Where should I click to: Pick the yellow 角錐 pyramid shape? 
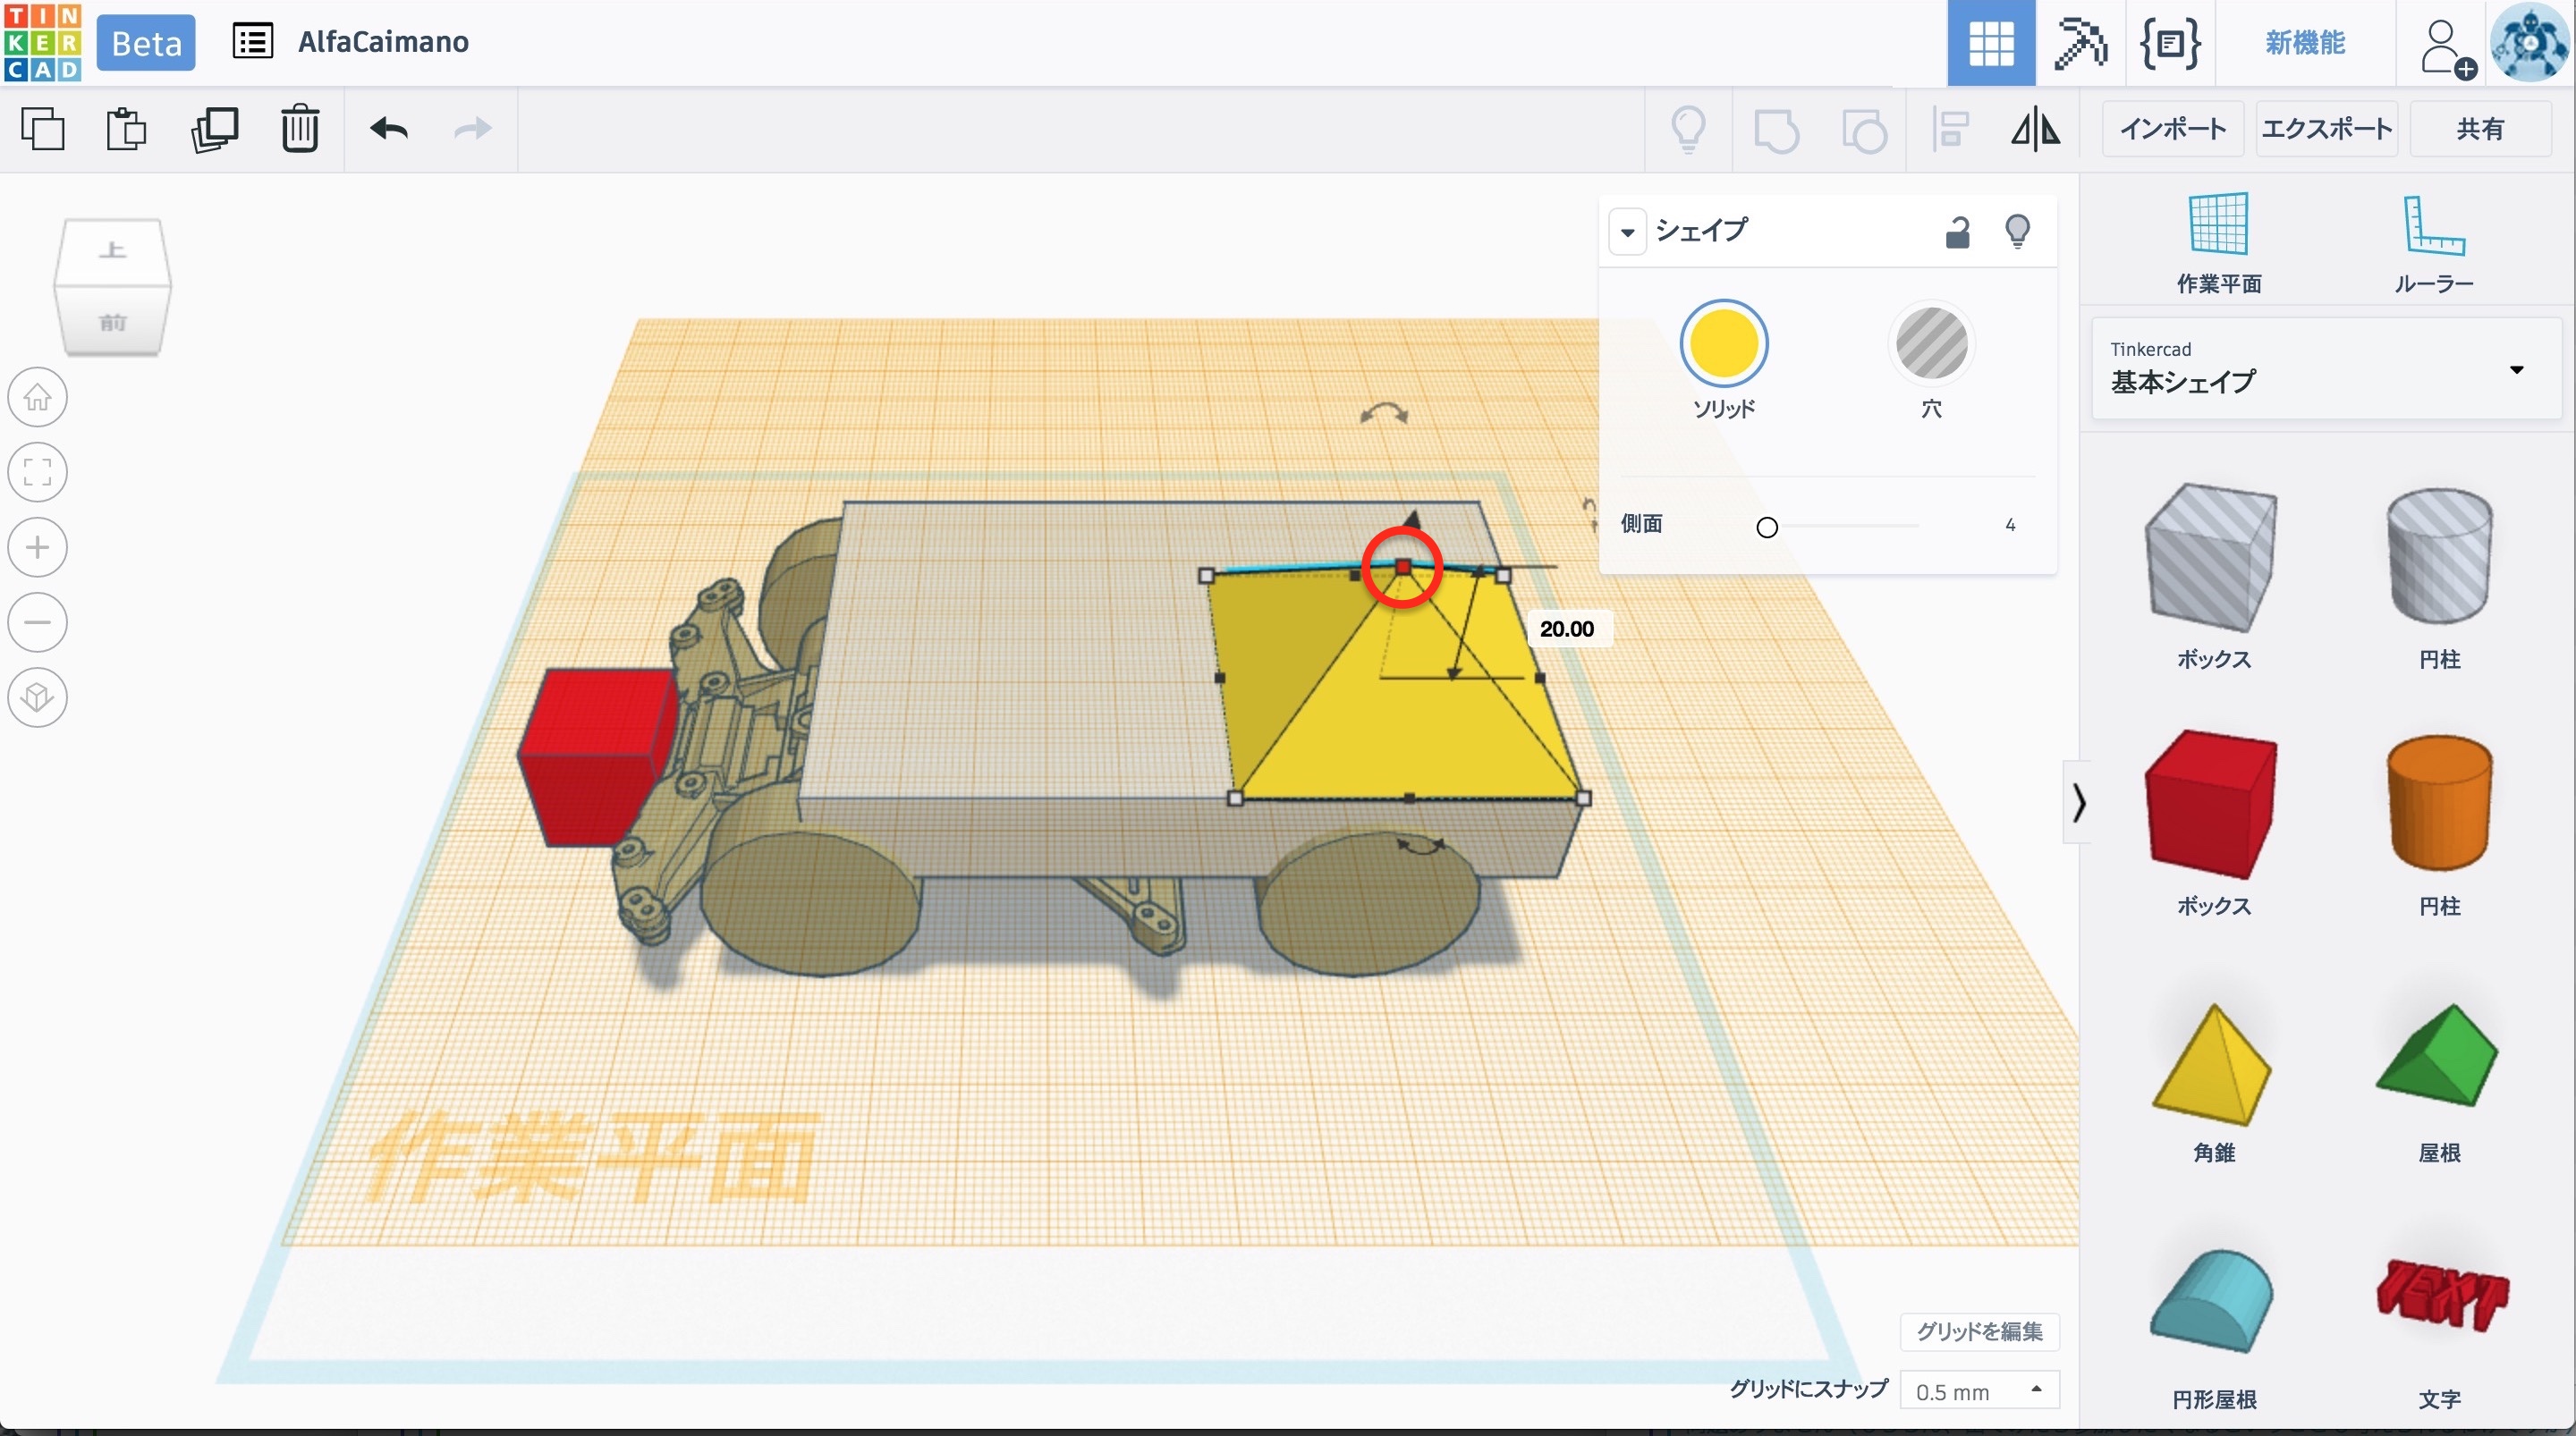tap(2212, 1066)
